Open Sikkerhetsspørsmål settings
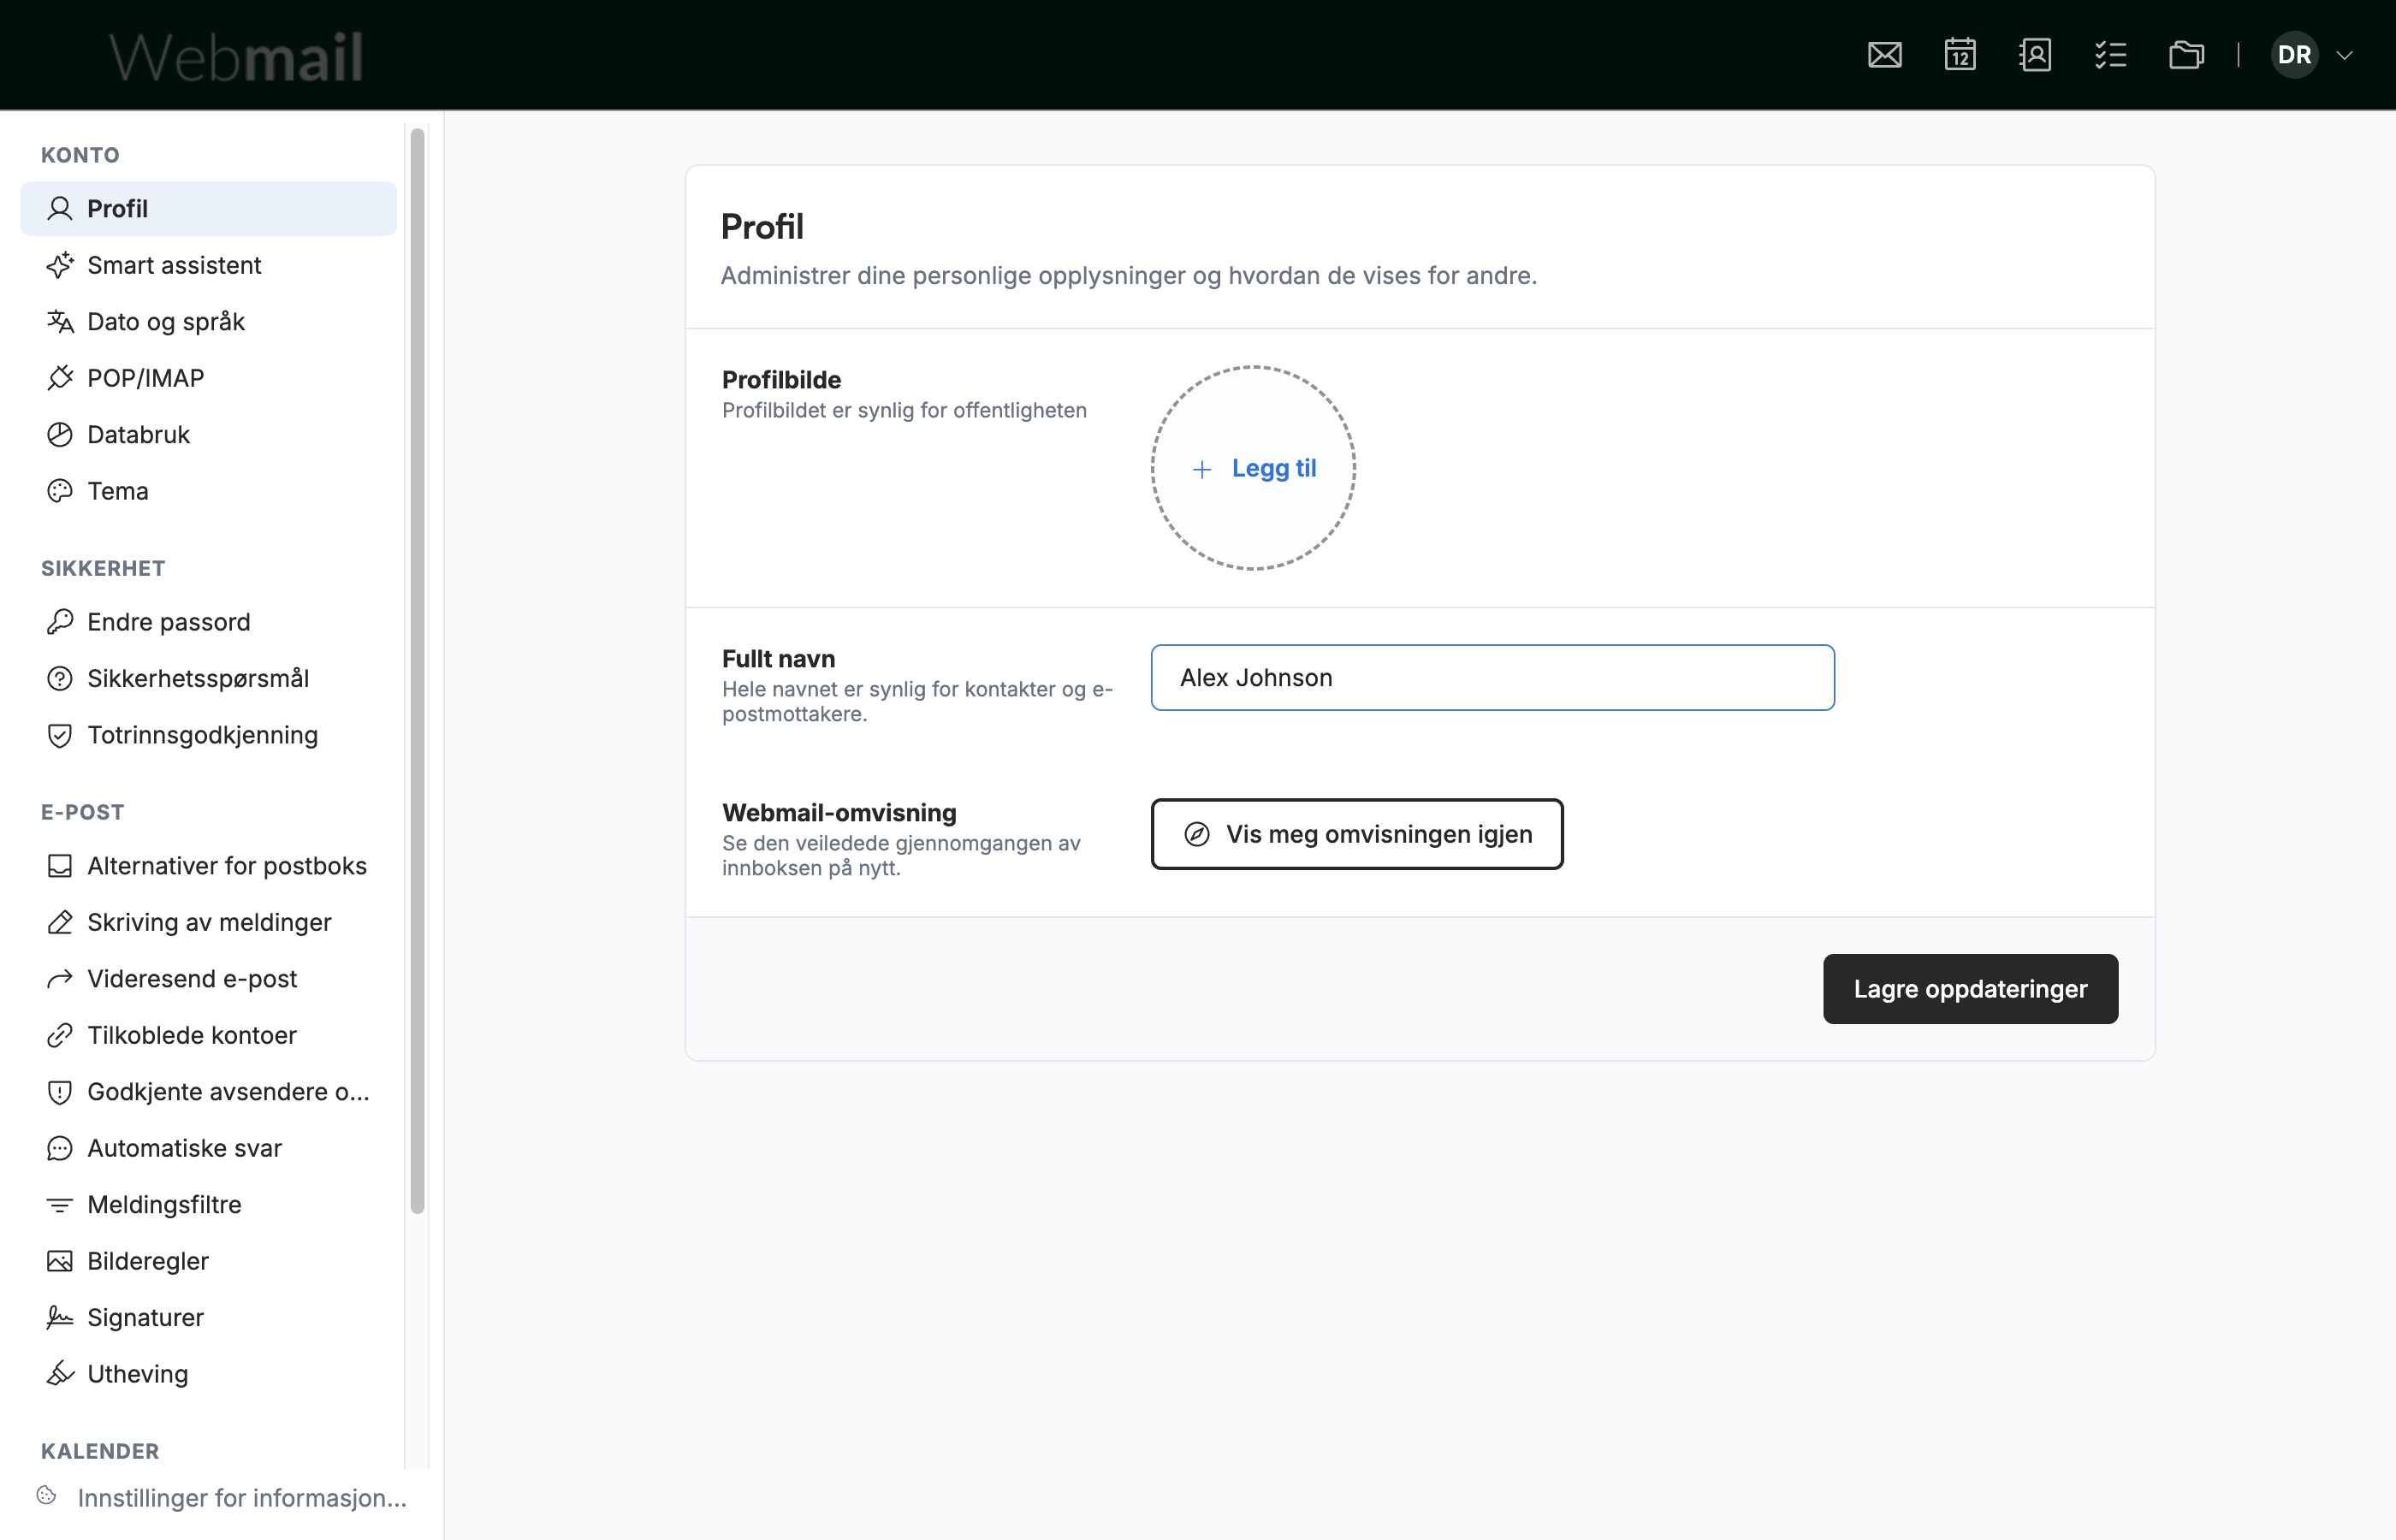2396x1540 pixels. tap(208, 678)
